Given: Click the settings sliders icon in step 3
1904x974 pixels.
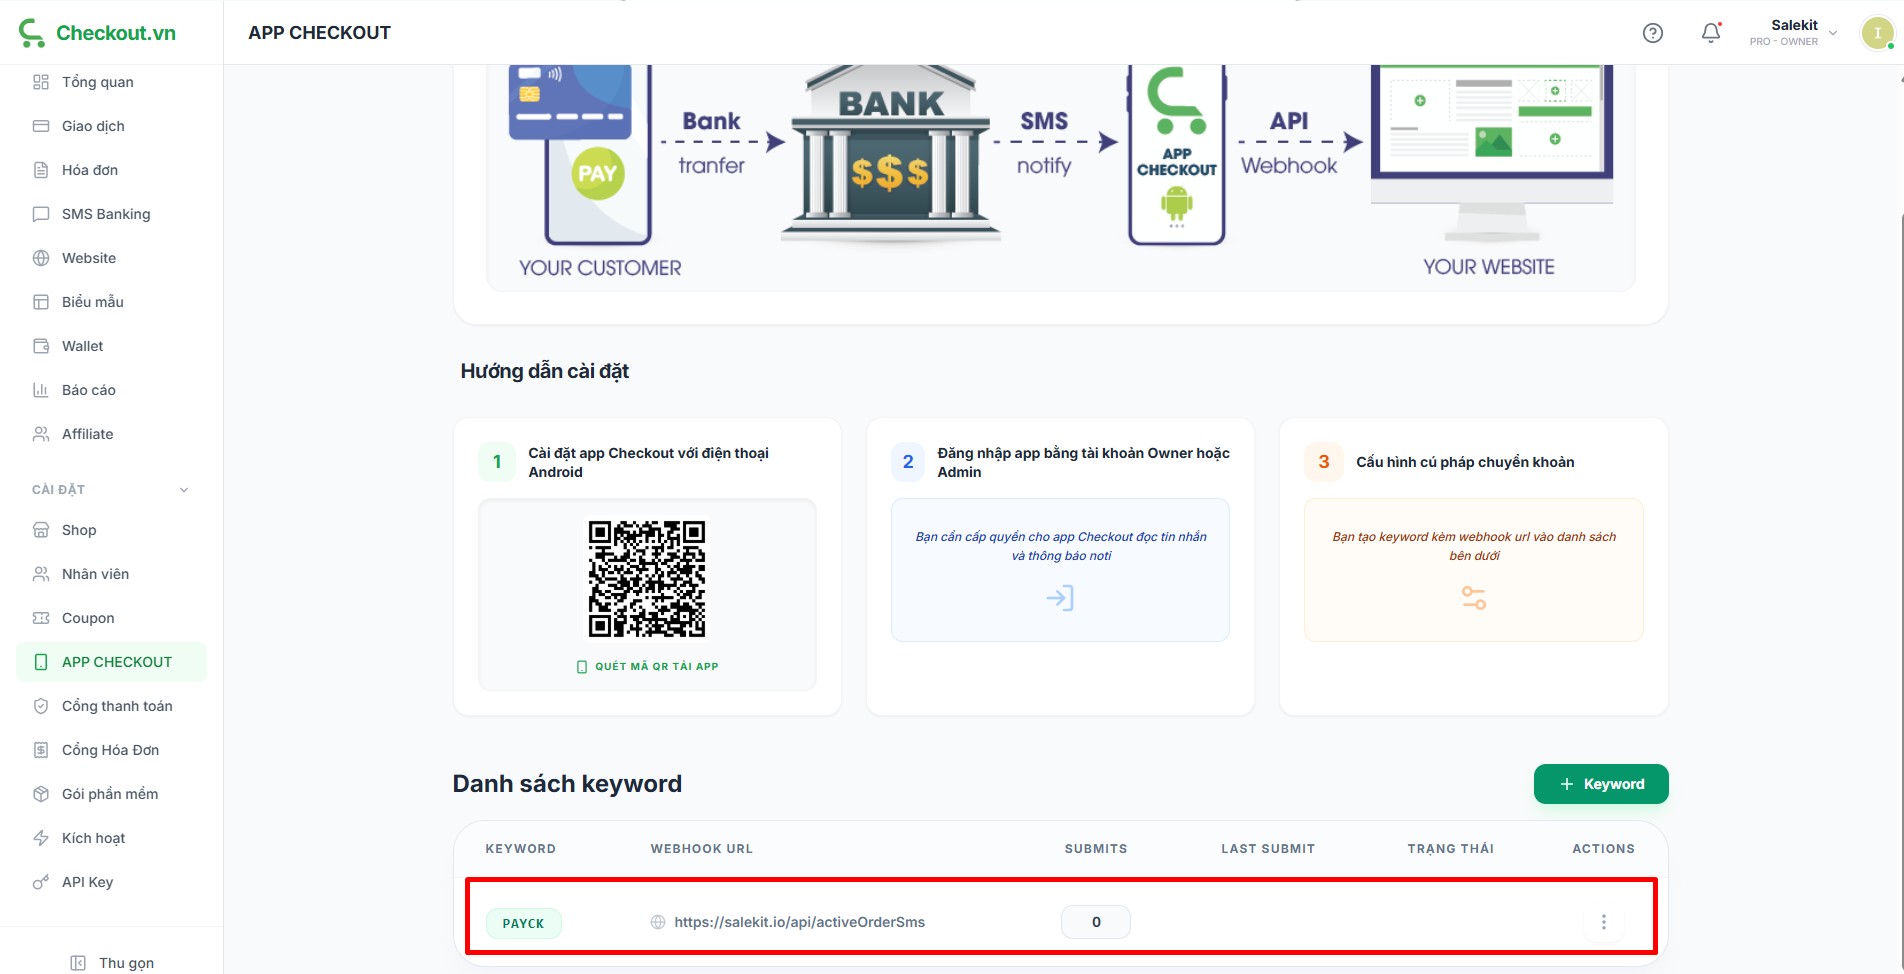Looking at the screenshot, I should [1473, 598].
